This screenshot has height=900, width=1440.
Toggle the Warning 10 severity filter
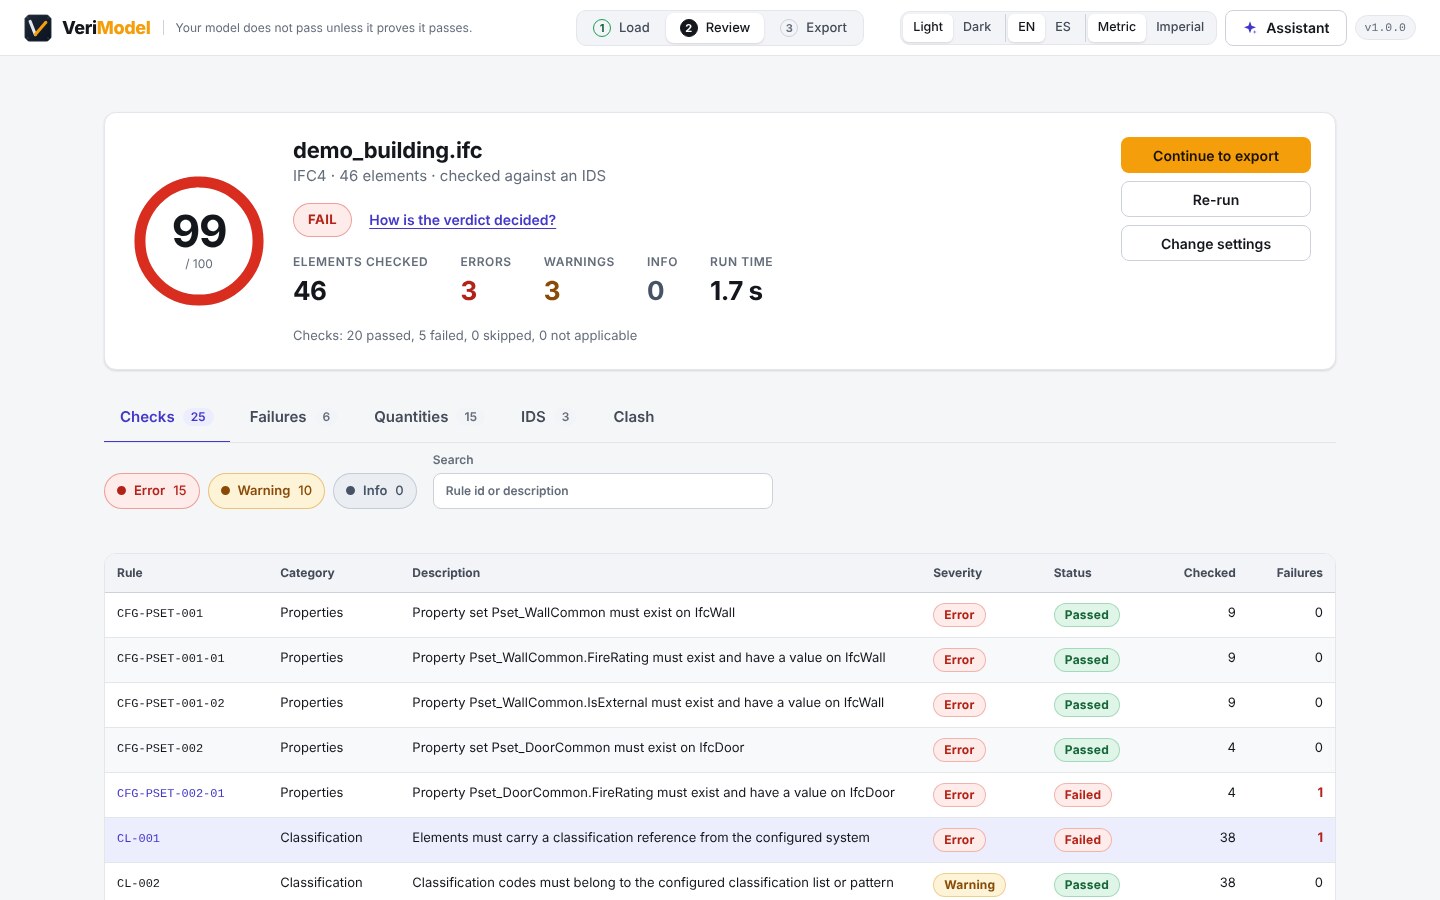pos(266,491)
